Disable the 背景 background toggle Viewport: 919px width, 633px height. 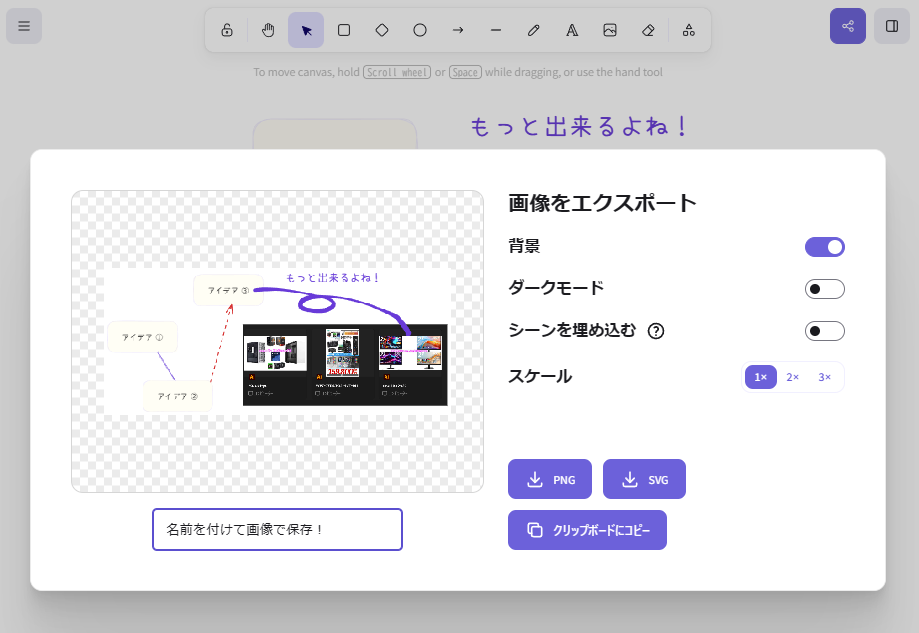pyautogui.click(x=824, y=247)
